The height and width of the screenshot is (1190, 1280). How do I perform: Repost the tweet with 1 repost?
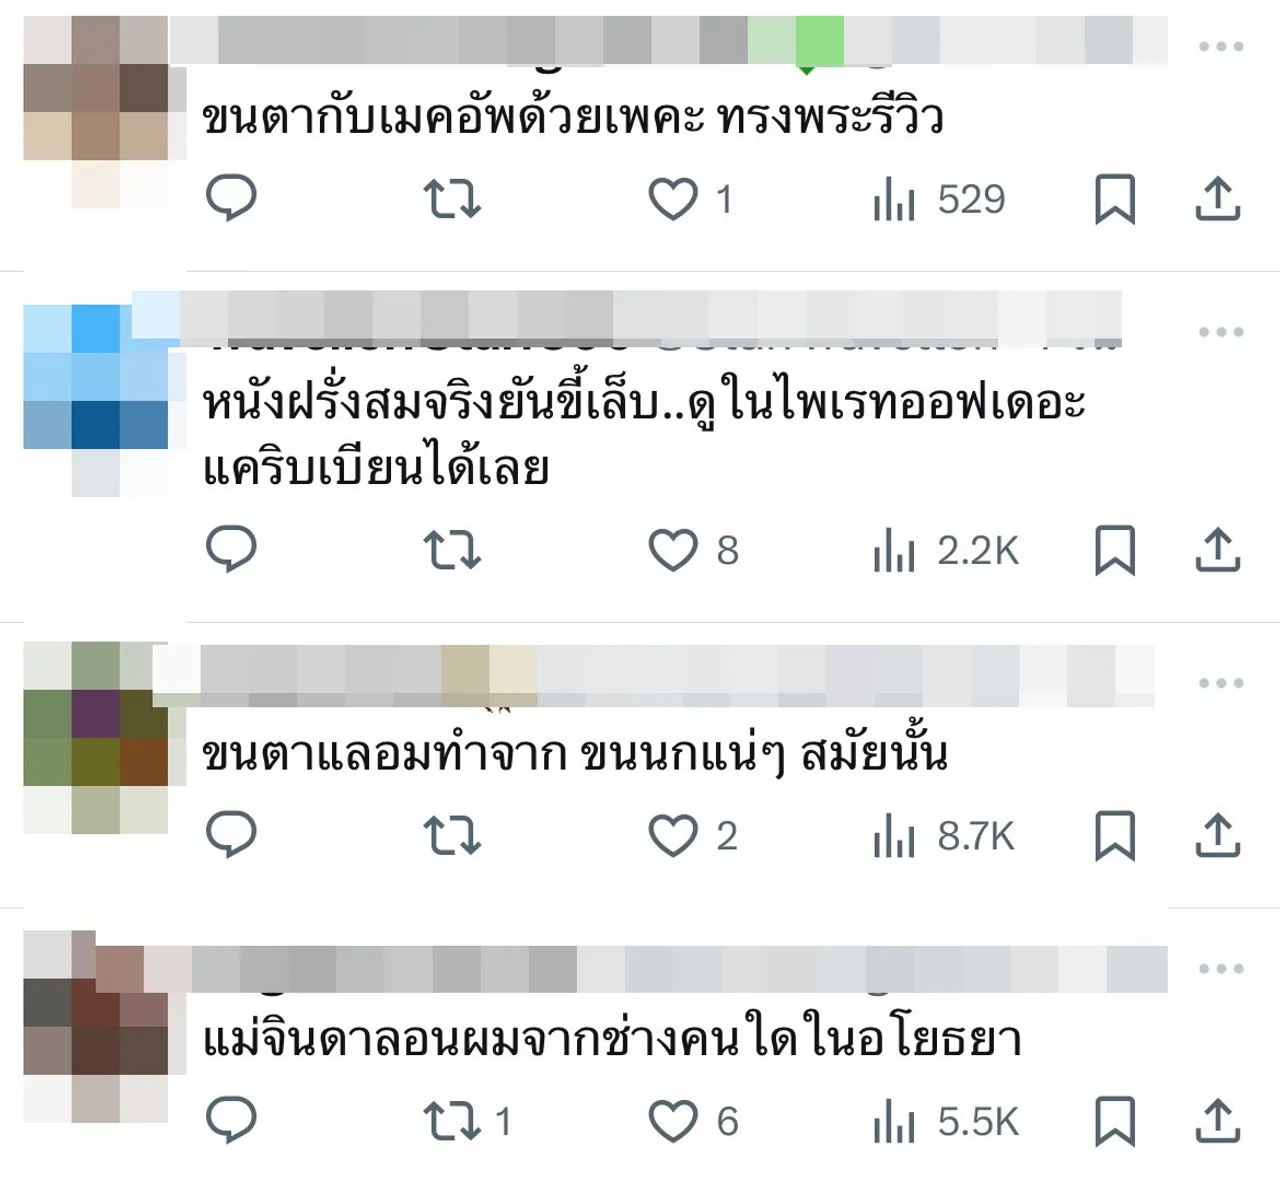click(467, 1121)
